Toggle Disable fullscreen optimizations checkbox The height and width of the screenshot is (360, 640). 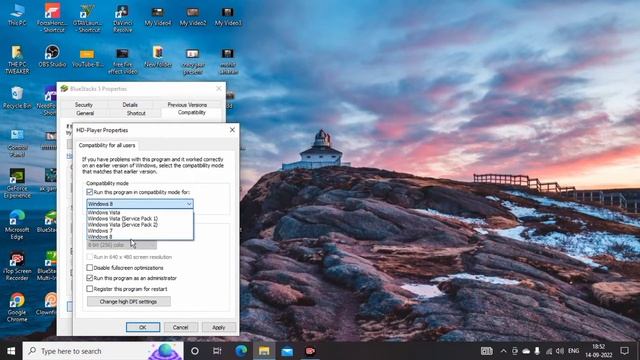(89, 268)
